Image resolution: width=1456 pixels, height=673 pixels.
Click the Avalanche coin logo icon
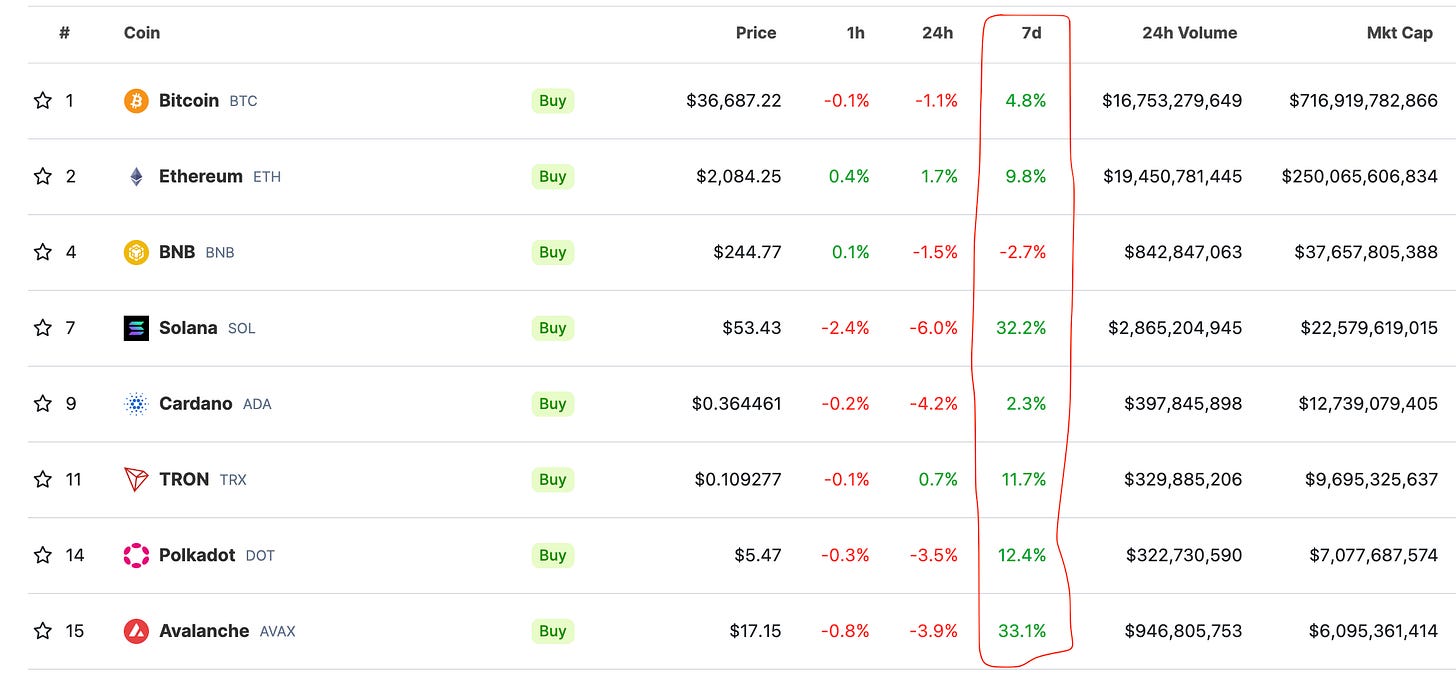[x=136, y=631]
